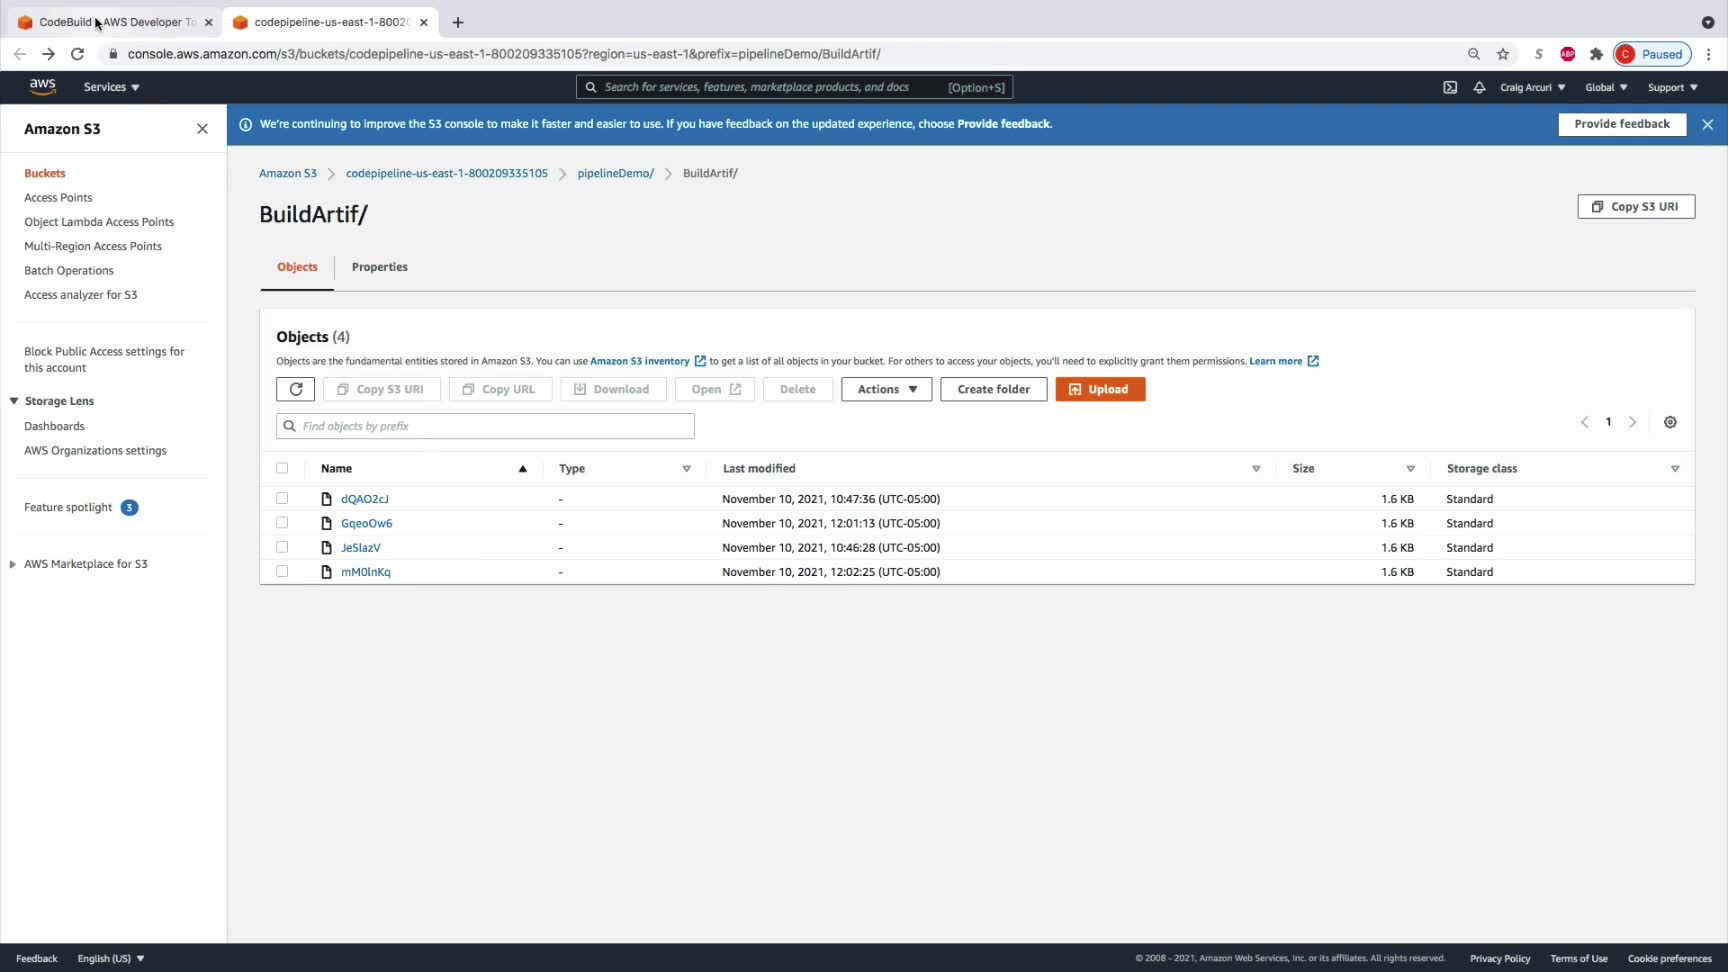
Task: Select the mM0lnKq object checkbox
Action: (x=282, y=571)
